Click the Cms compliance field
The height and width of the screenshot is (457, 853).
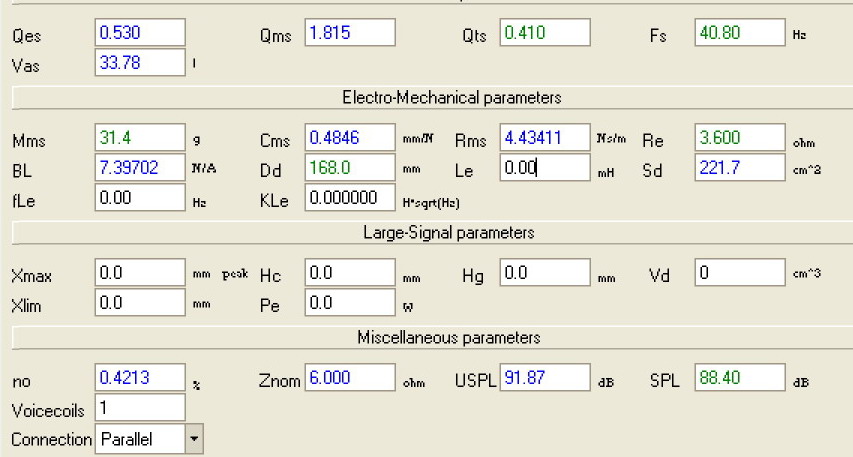(x=349, y=137)
